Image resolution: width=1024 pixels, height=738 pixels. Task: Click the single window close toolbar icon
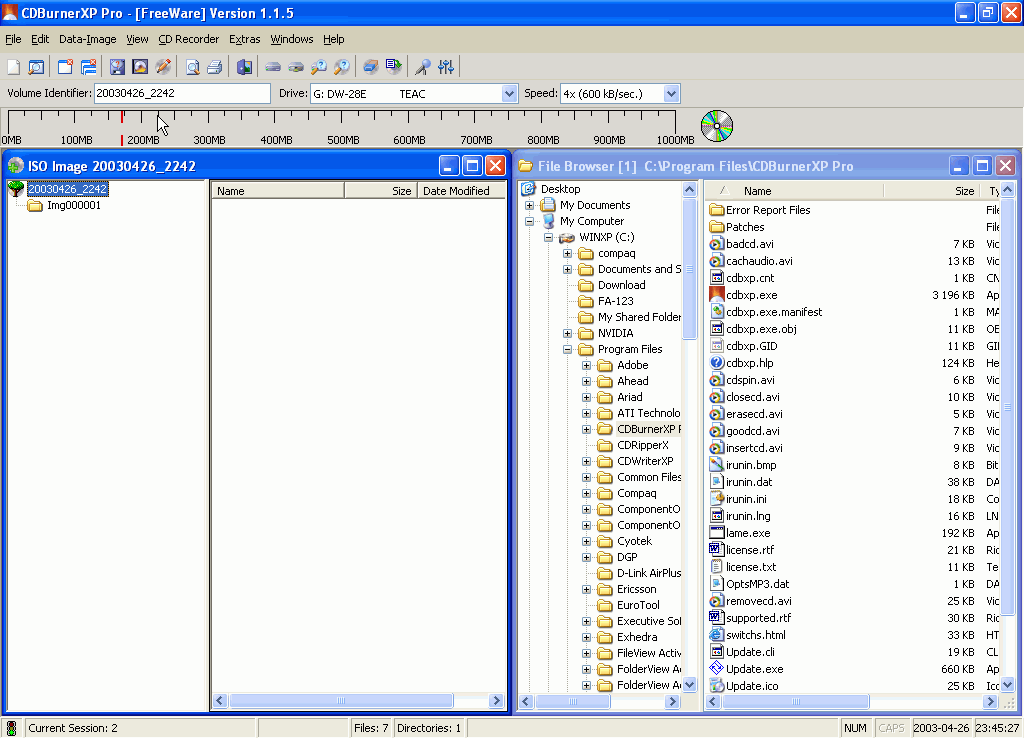tap(65, 67)
